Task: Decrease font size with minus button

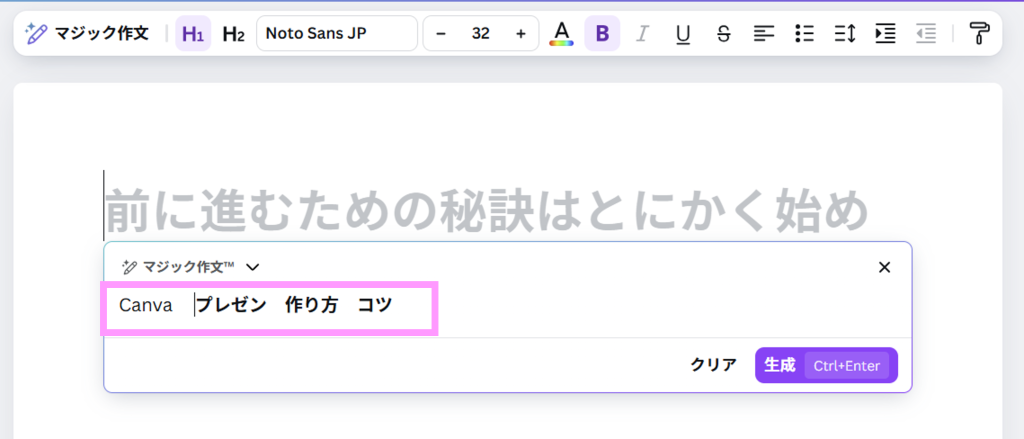Action: coord(441,34)
